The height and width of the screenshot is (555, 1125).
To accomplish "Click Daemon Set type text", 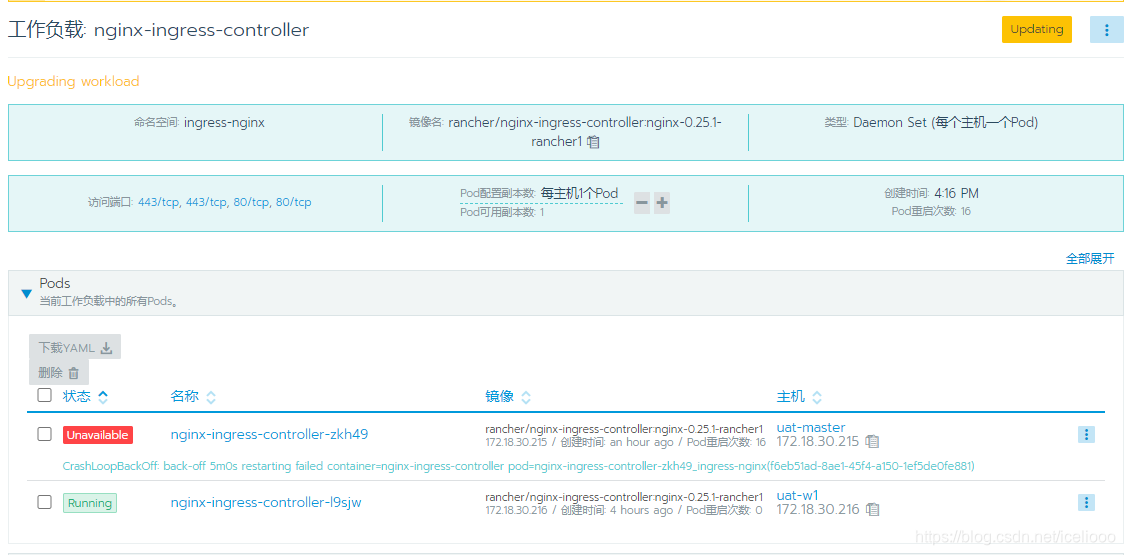I will 946,123.
